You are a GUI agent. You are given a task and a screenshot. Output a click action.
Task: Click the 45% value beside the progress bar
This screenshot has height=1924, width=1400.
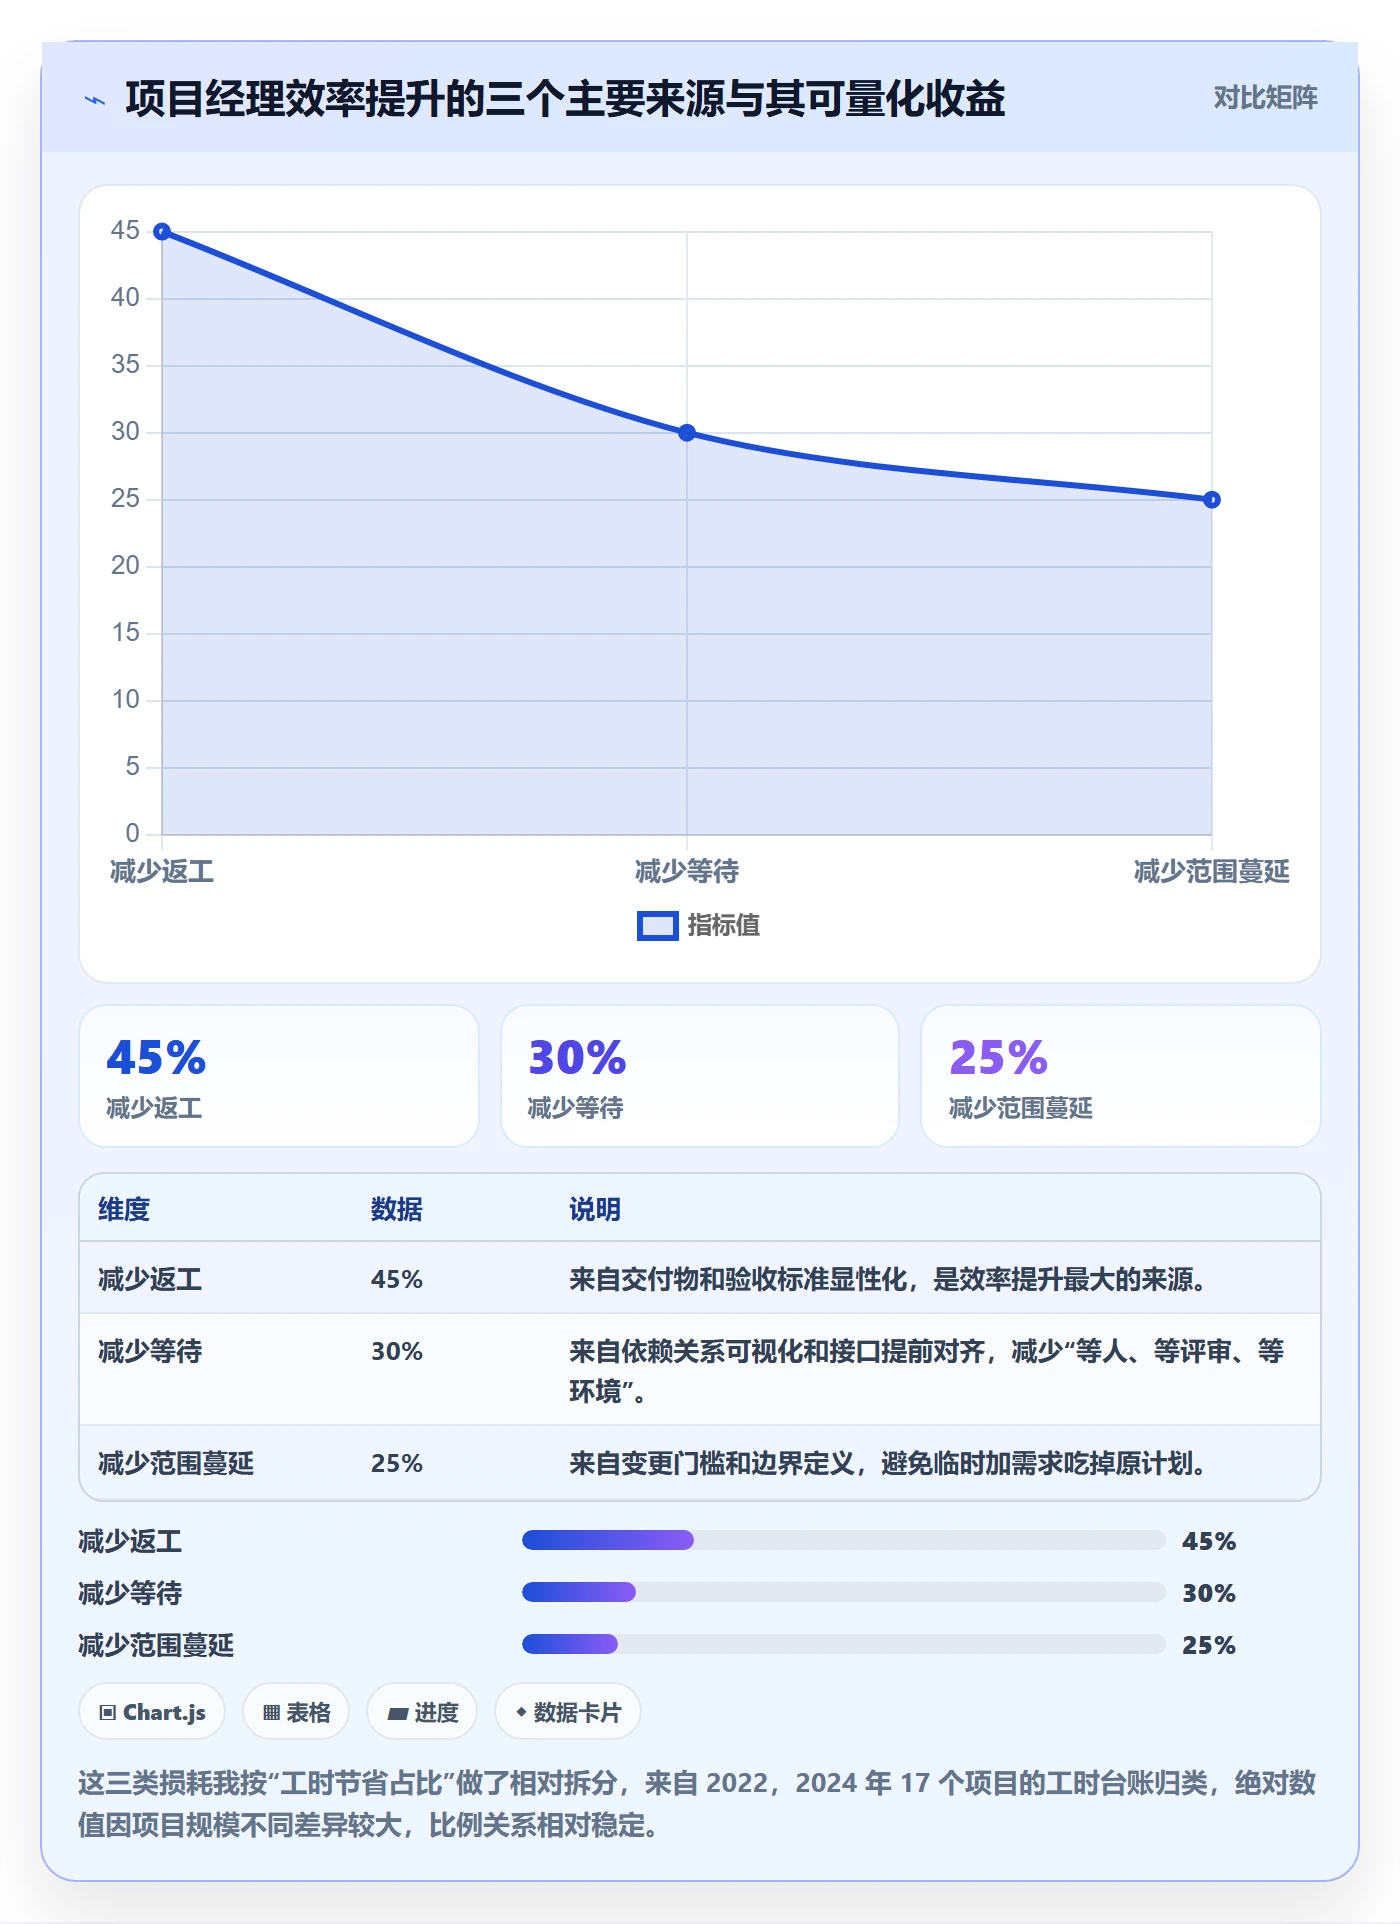[x=1209, y=1541]
